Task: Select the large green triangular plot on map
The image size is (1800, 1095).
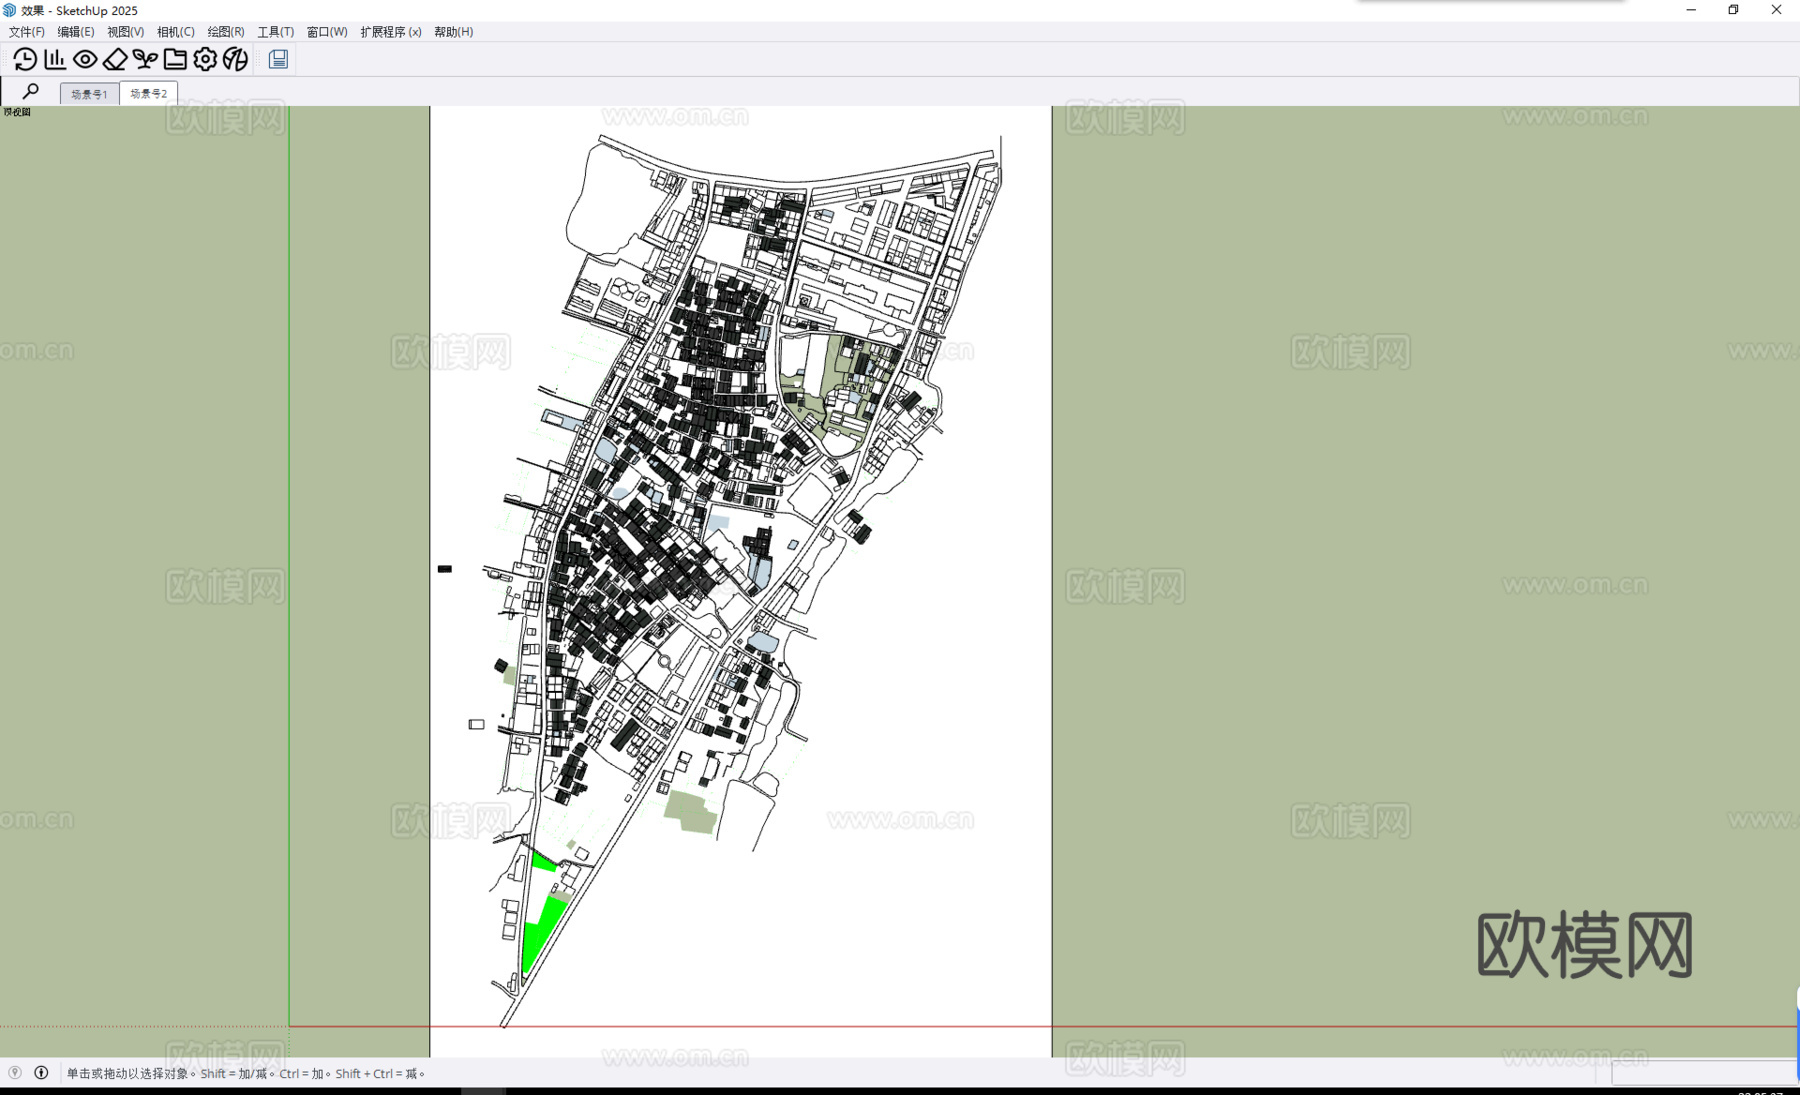Action: [541, 933]
